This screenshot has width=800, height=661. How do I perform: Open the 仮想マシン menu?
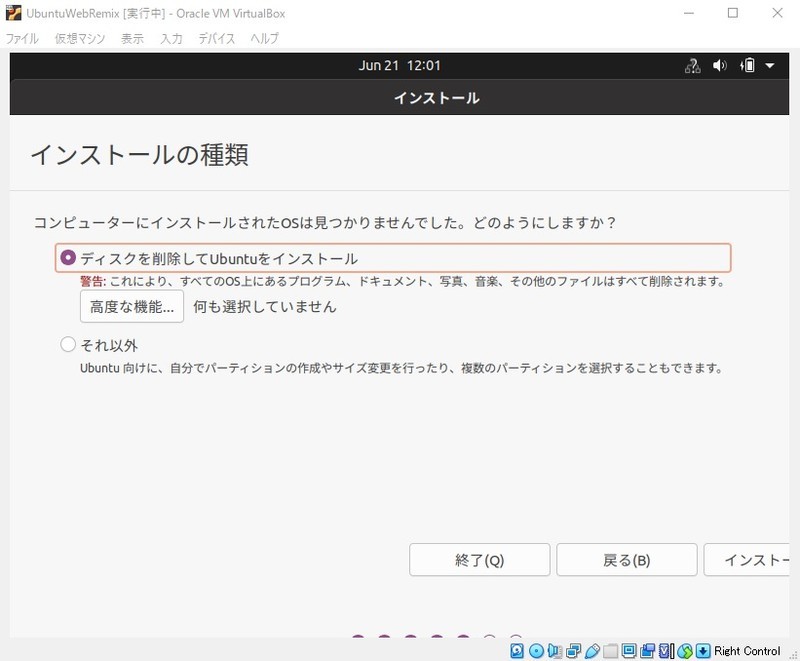(80, 38)
